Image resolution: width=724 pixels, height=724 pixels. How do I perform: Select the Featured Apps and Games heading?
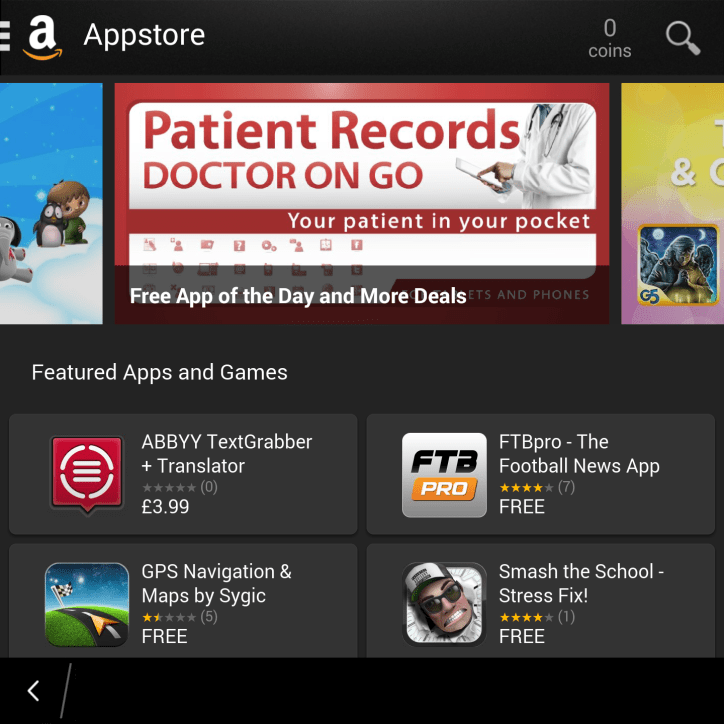(159, 372)
